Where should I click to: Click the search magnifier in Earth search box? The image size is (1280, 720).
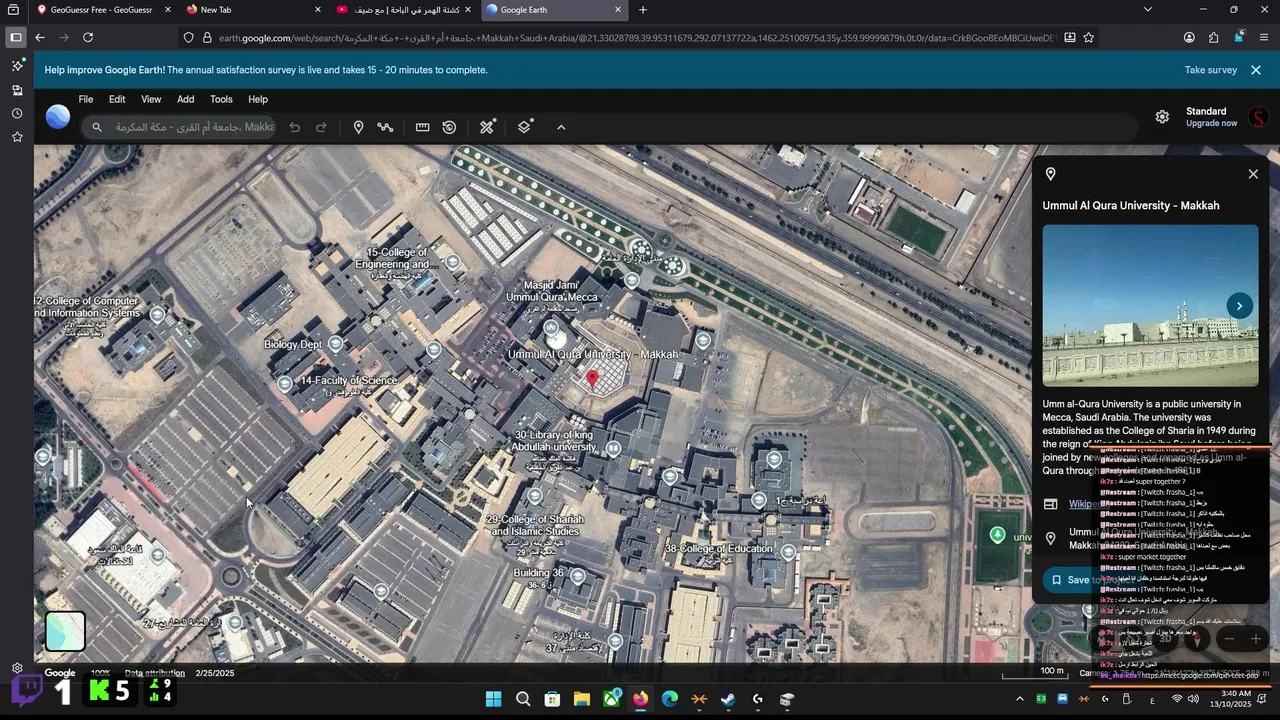[97, 127]
